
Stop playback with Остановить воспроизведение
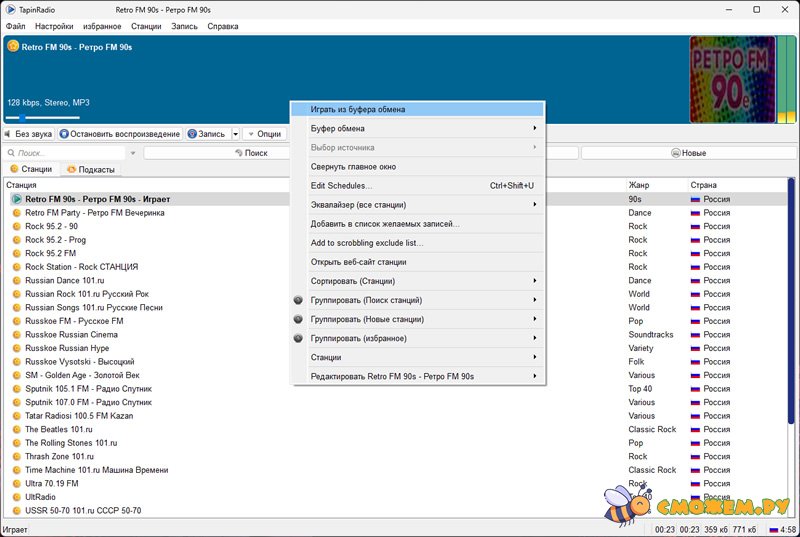[119, 134]
